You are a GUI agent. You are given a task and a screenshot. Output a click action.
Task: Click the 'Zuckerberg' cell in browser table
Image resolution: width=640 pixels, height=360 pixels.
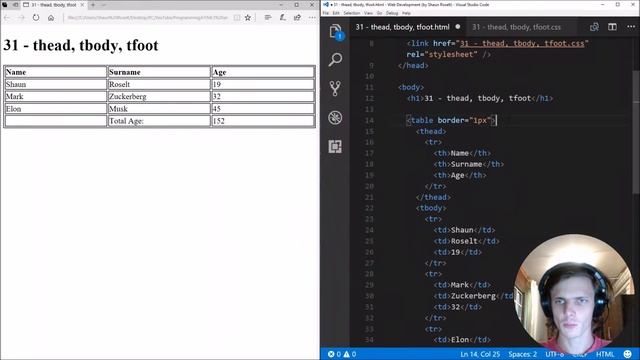click(x=159, y=96)
